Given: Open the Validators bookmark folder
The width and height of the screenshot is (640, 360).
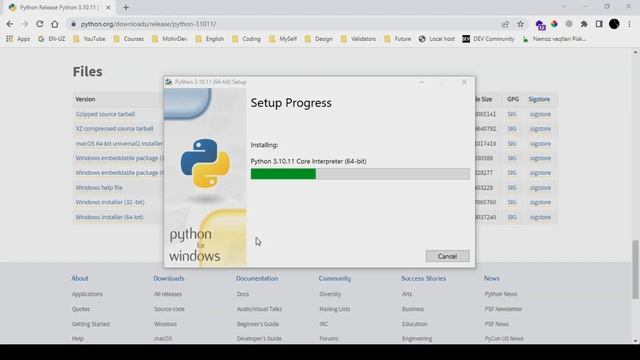Looking at the screenshot, I should tap(358, 39).
